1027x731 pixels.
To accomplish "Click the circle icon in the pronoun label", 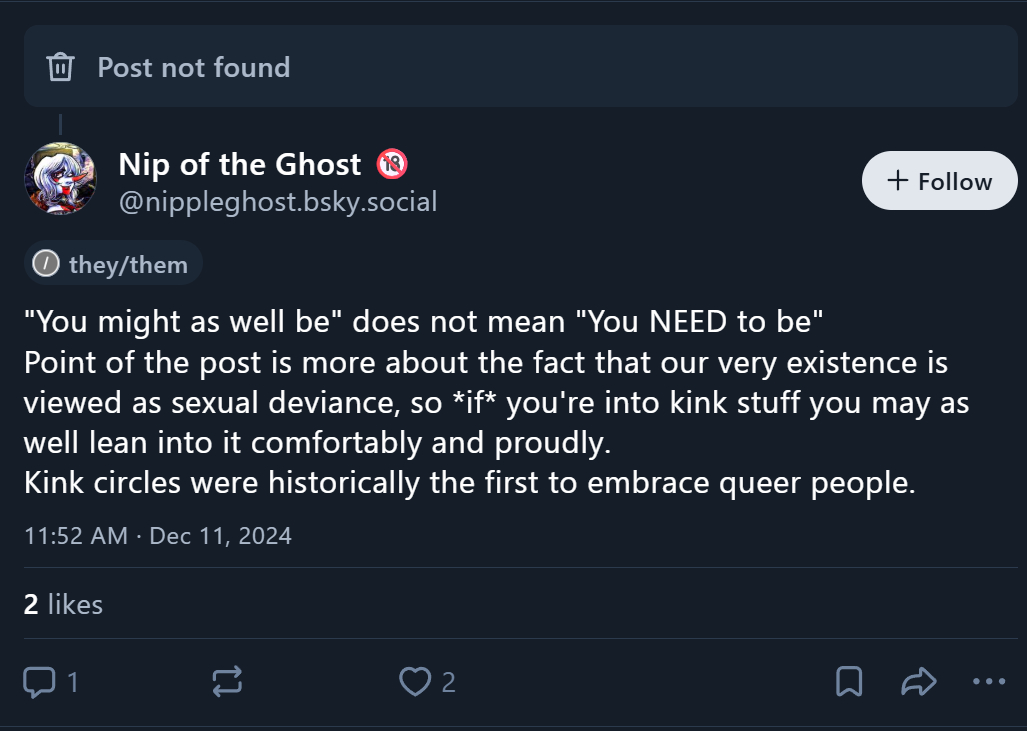I will pos(45,264).
